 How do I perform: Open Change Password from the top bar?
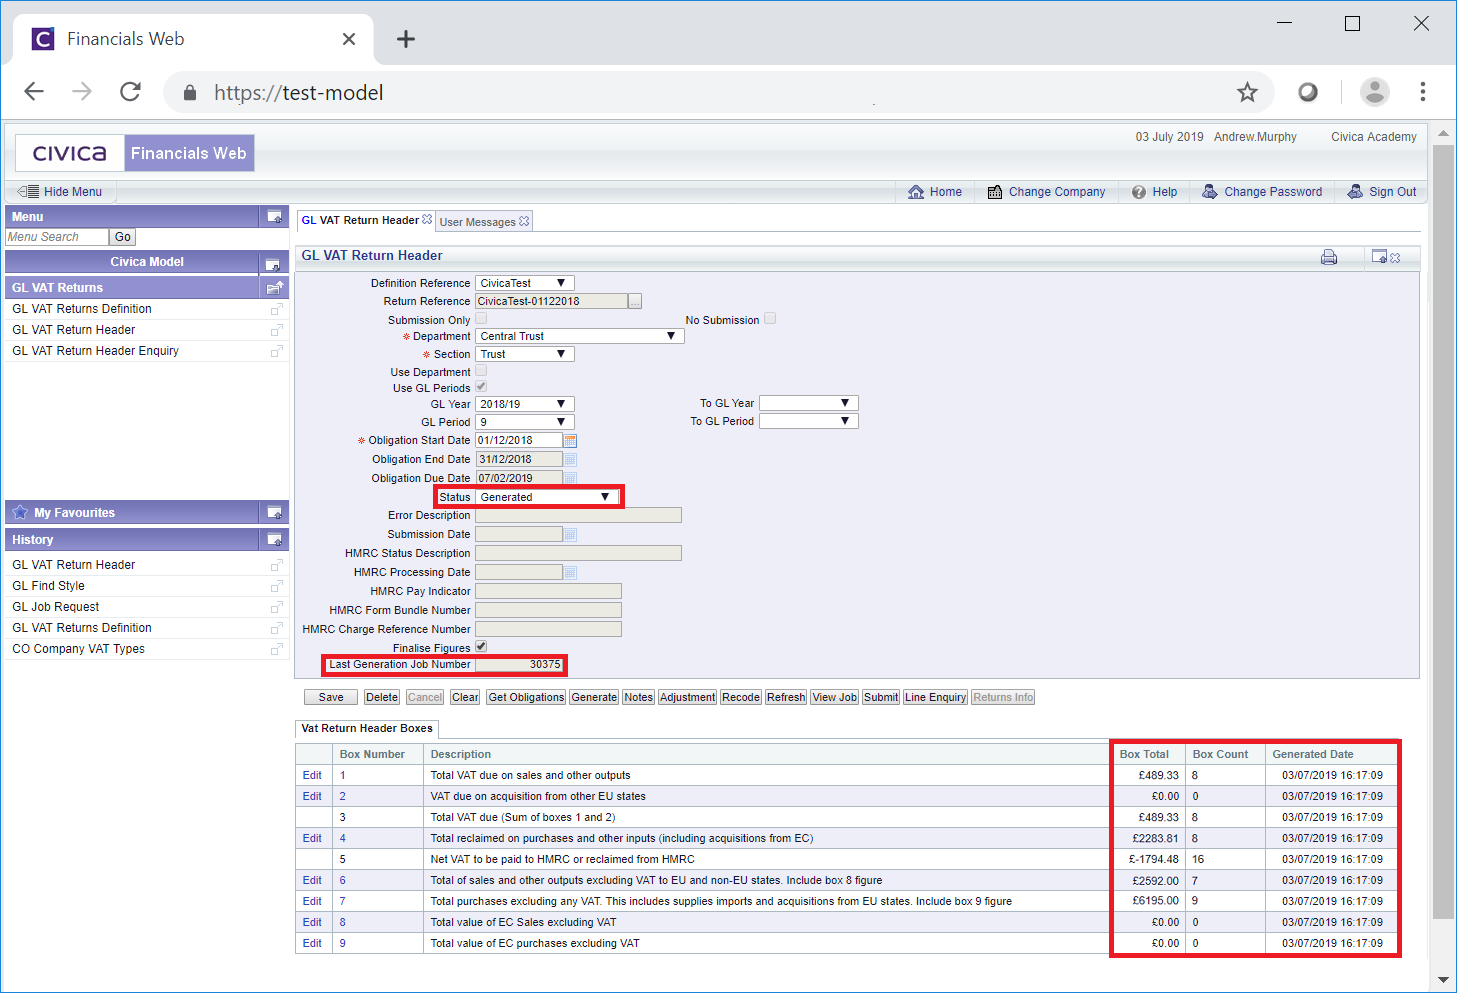(x=1262, y=192)
